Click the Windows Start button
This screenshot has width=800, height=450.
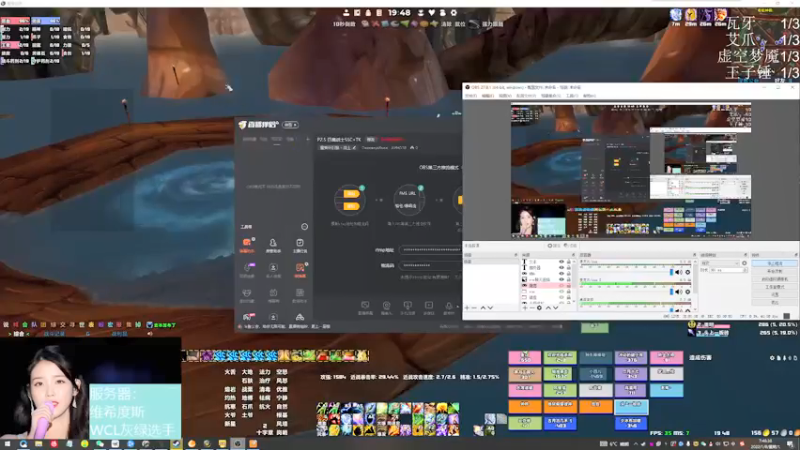tap(7, 444)
